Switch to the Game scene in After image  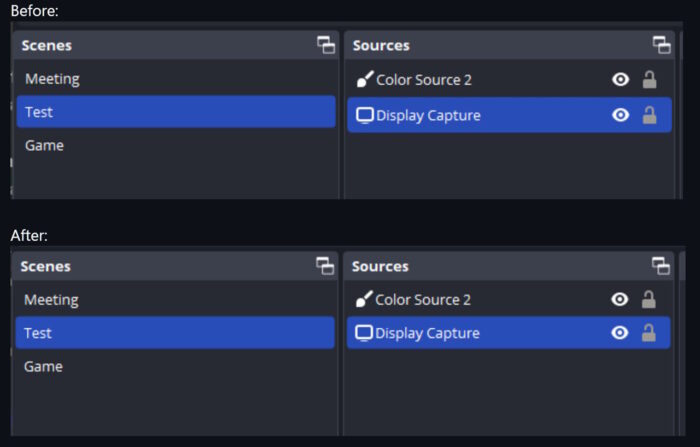click(x=44, y=367)
